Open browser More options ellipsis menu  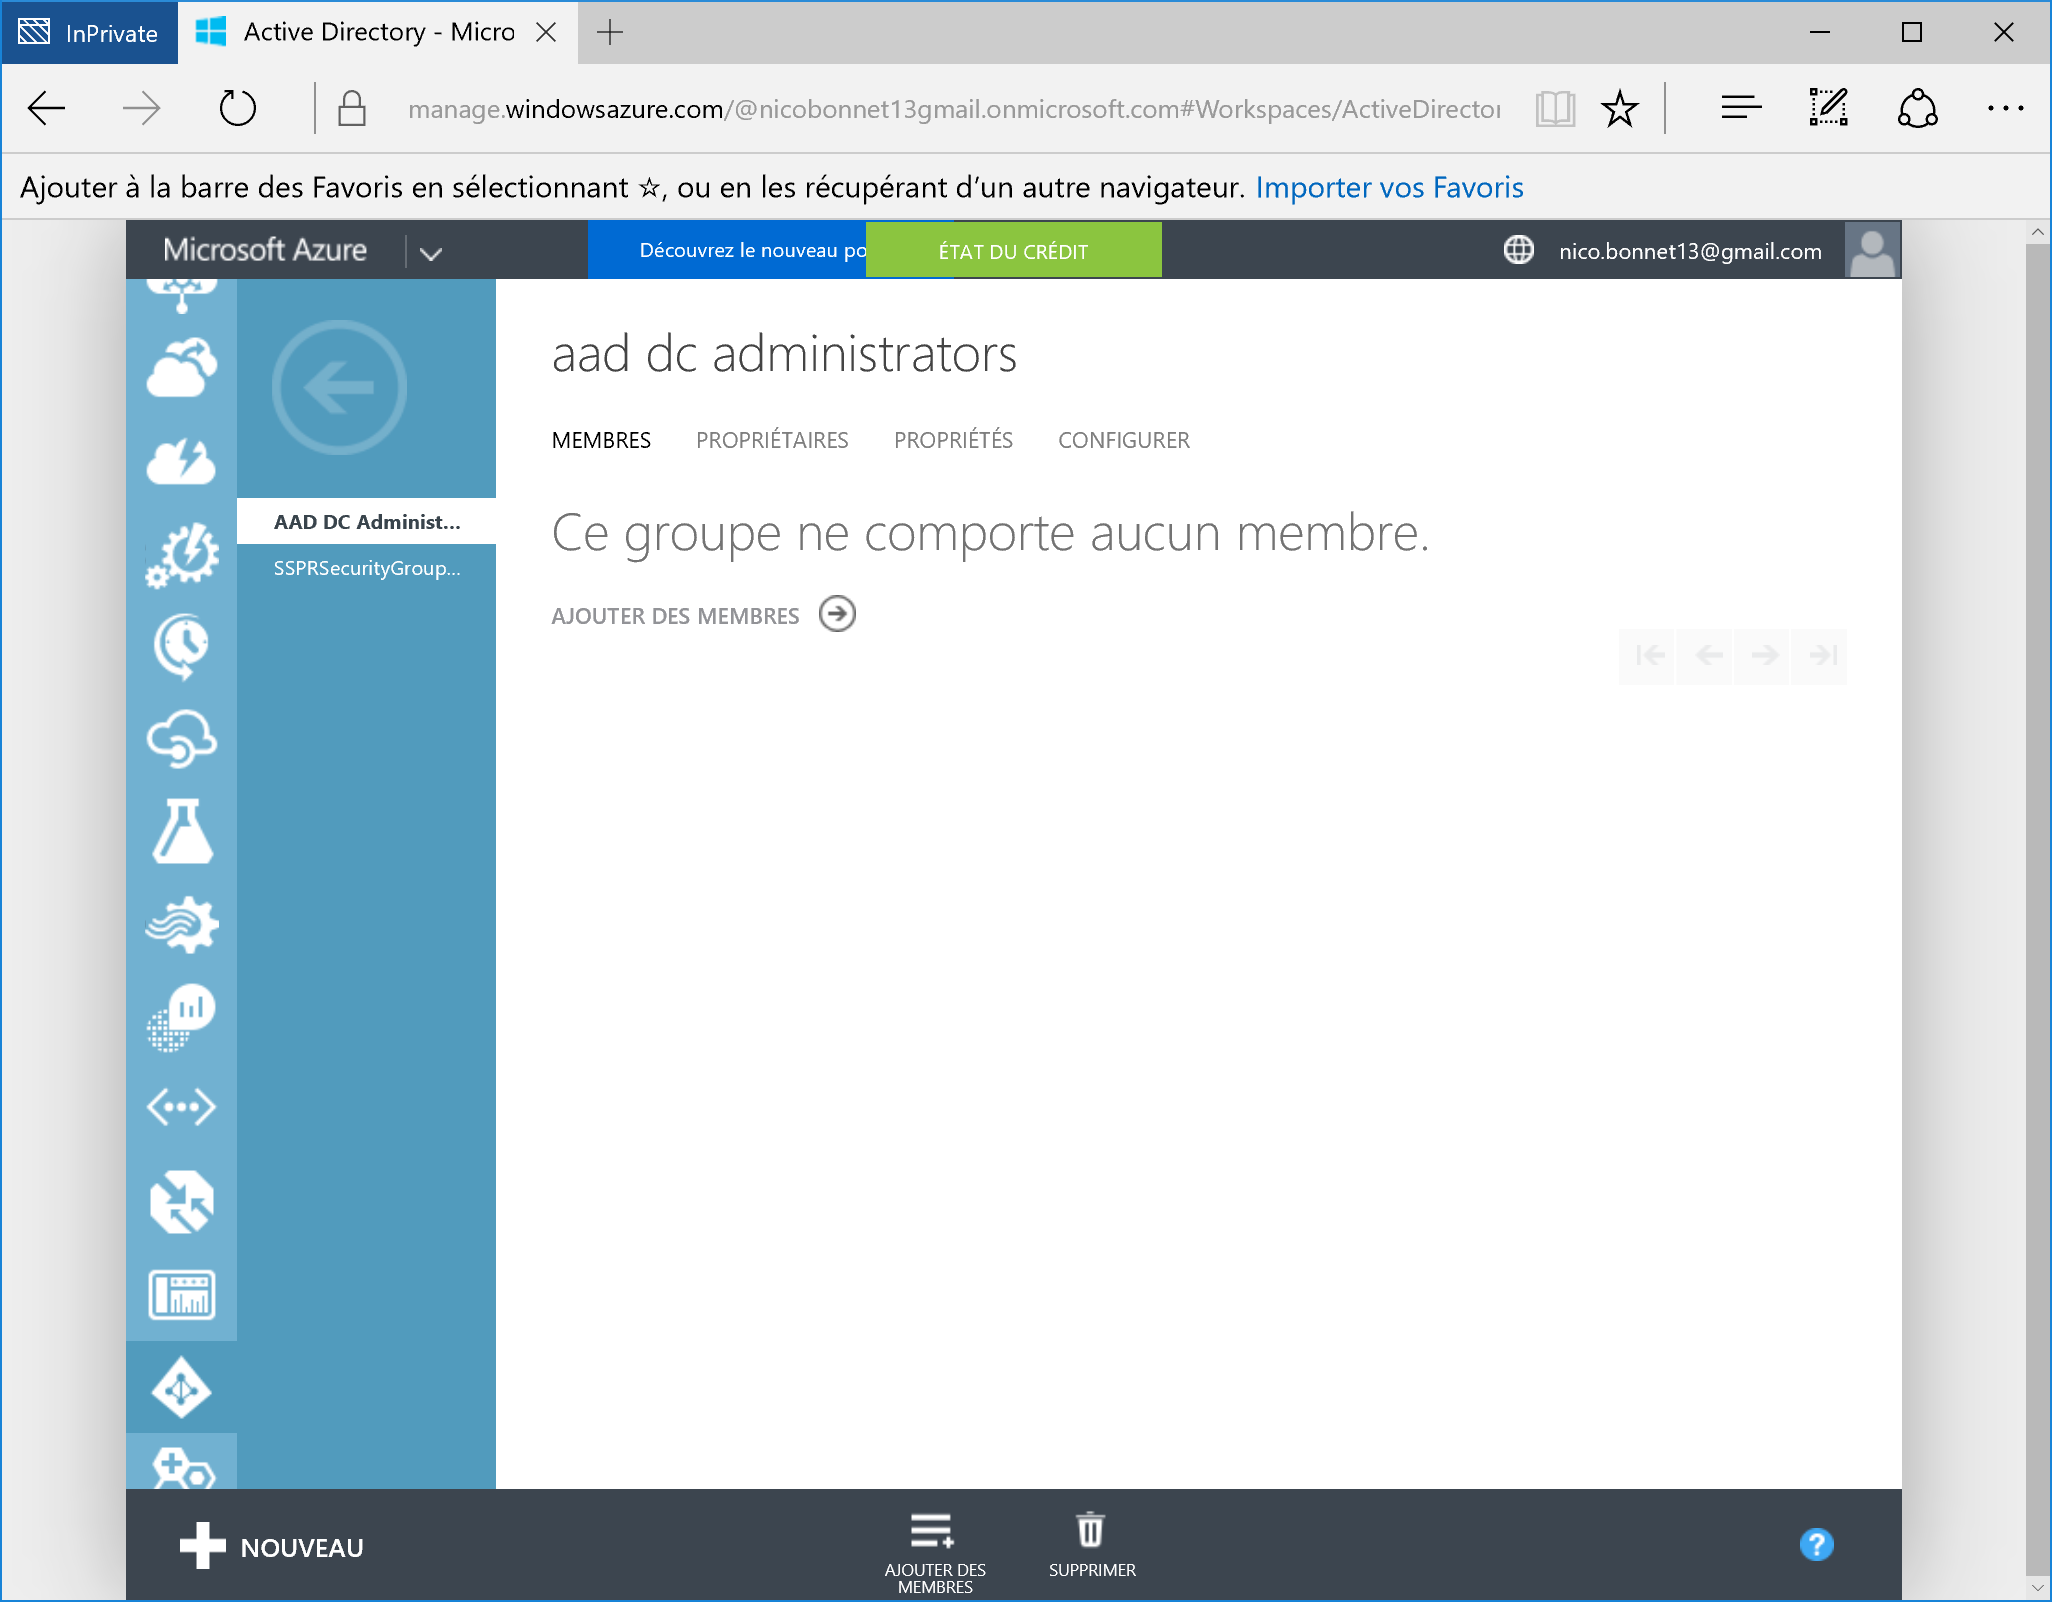tap(2005, 108)
